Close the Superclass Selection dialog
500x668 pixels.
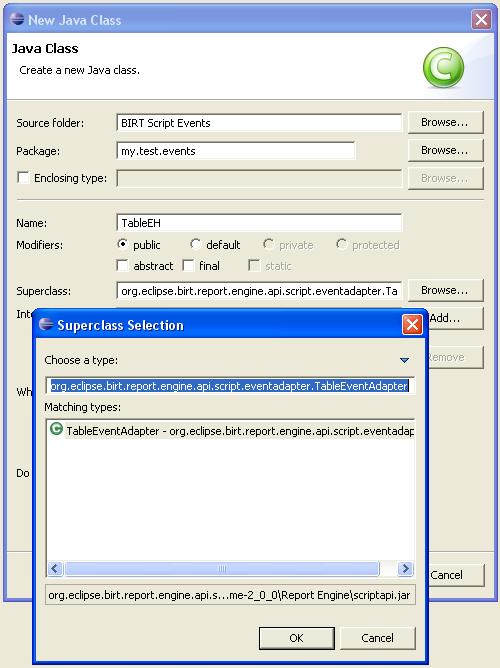[x=412, y=325]
